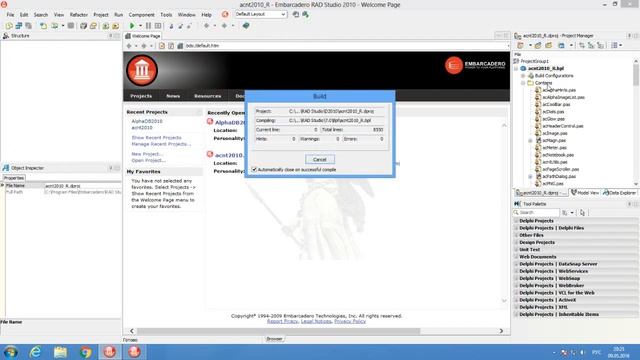Image resolution: width=640 pixels, height=360 pixels.
Task: Click the News tab on Welcome Page
Action: [173, 96]
